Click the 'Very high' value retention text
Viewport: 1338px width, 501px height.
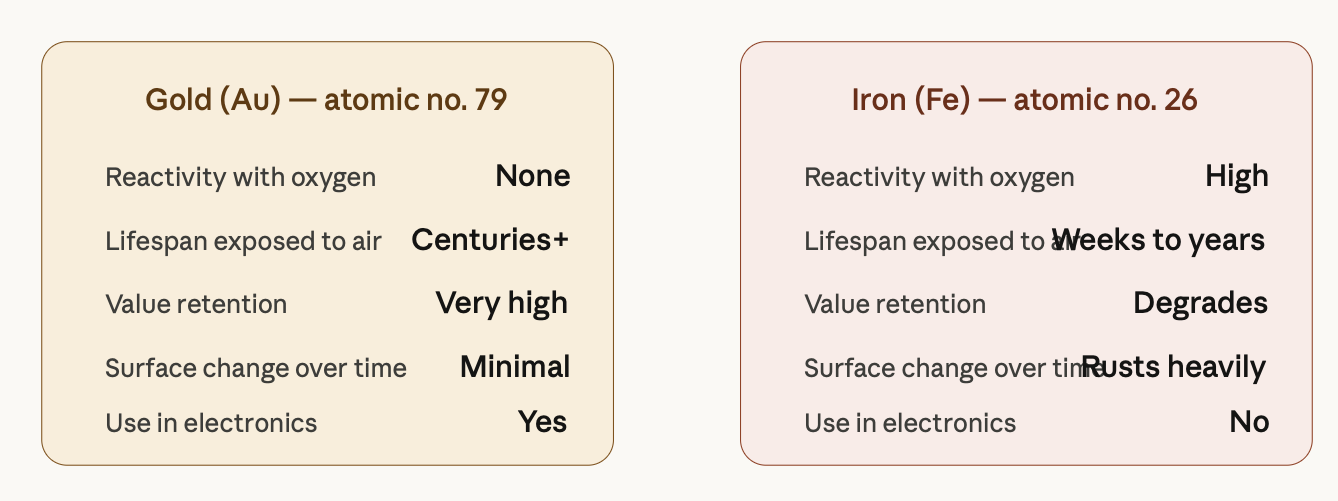coord(502,304)
